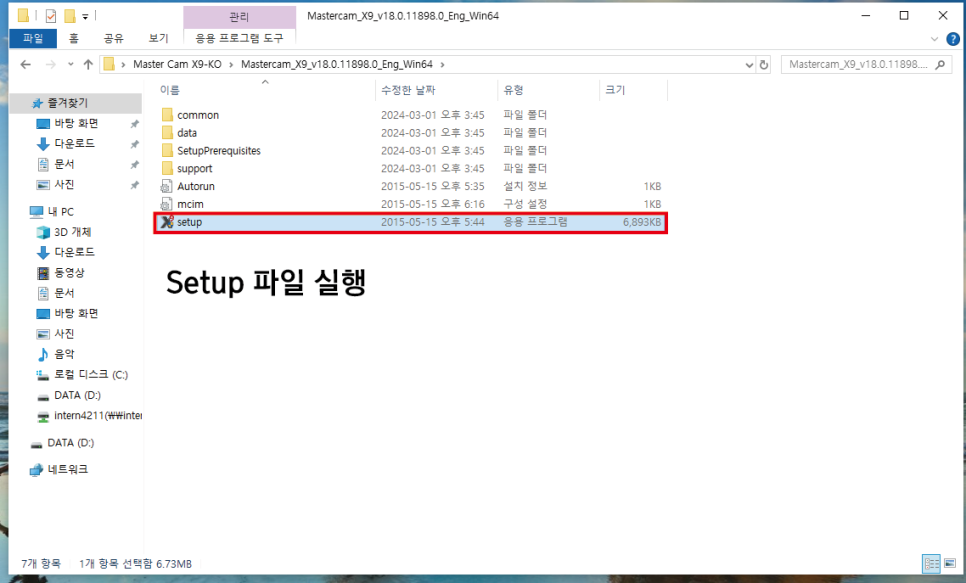This screenshot has width=966, height=583.
Task: Open the 홈 ribbon tab
Action: coord(74,38)
